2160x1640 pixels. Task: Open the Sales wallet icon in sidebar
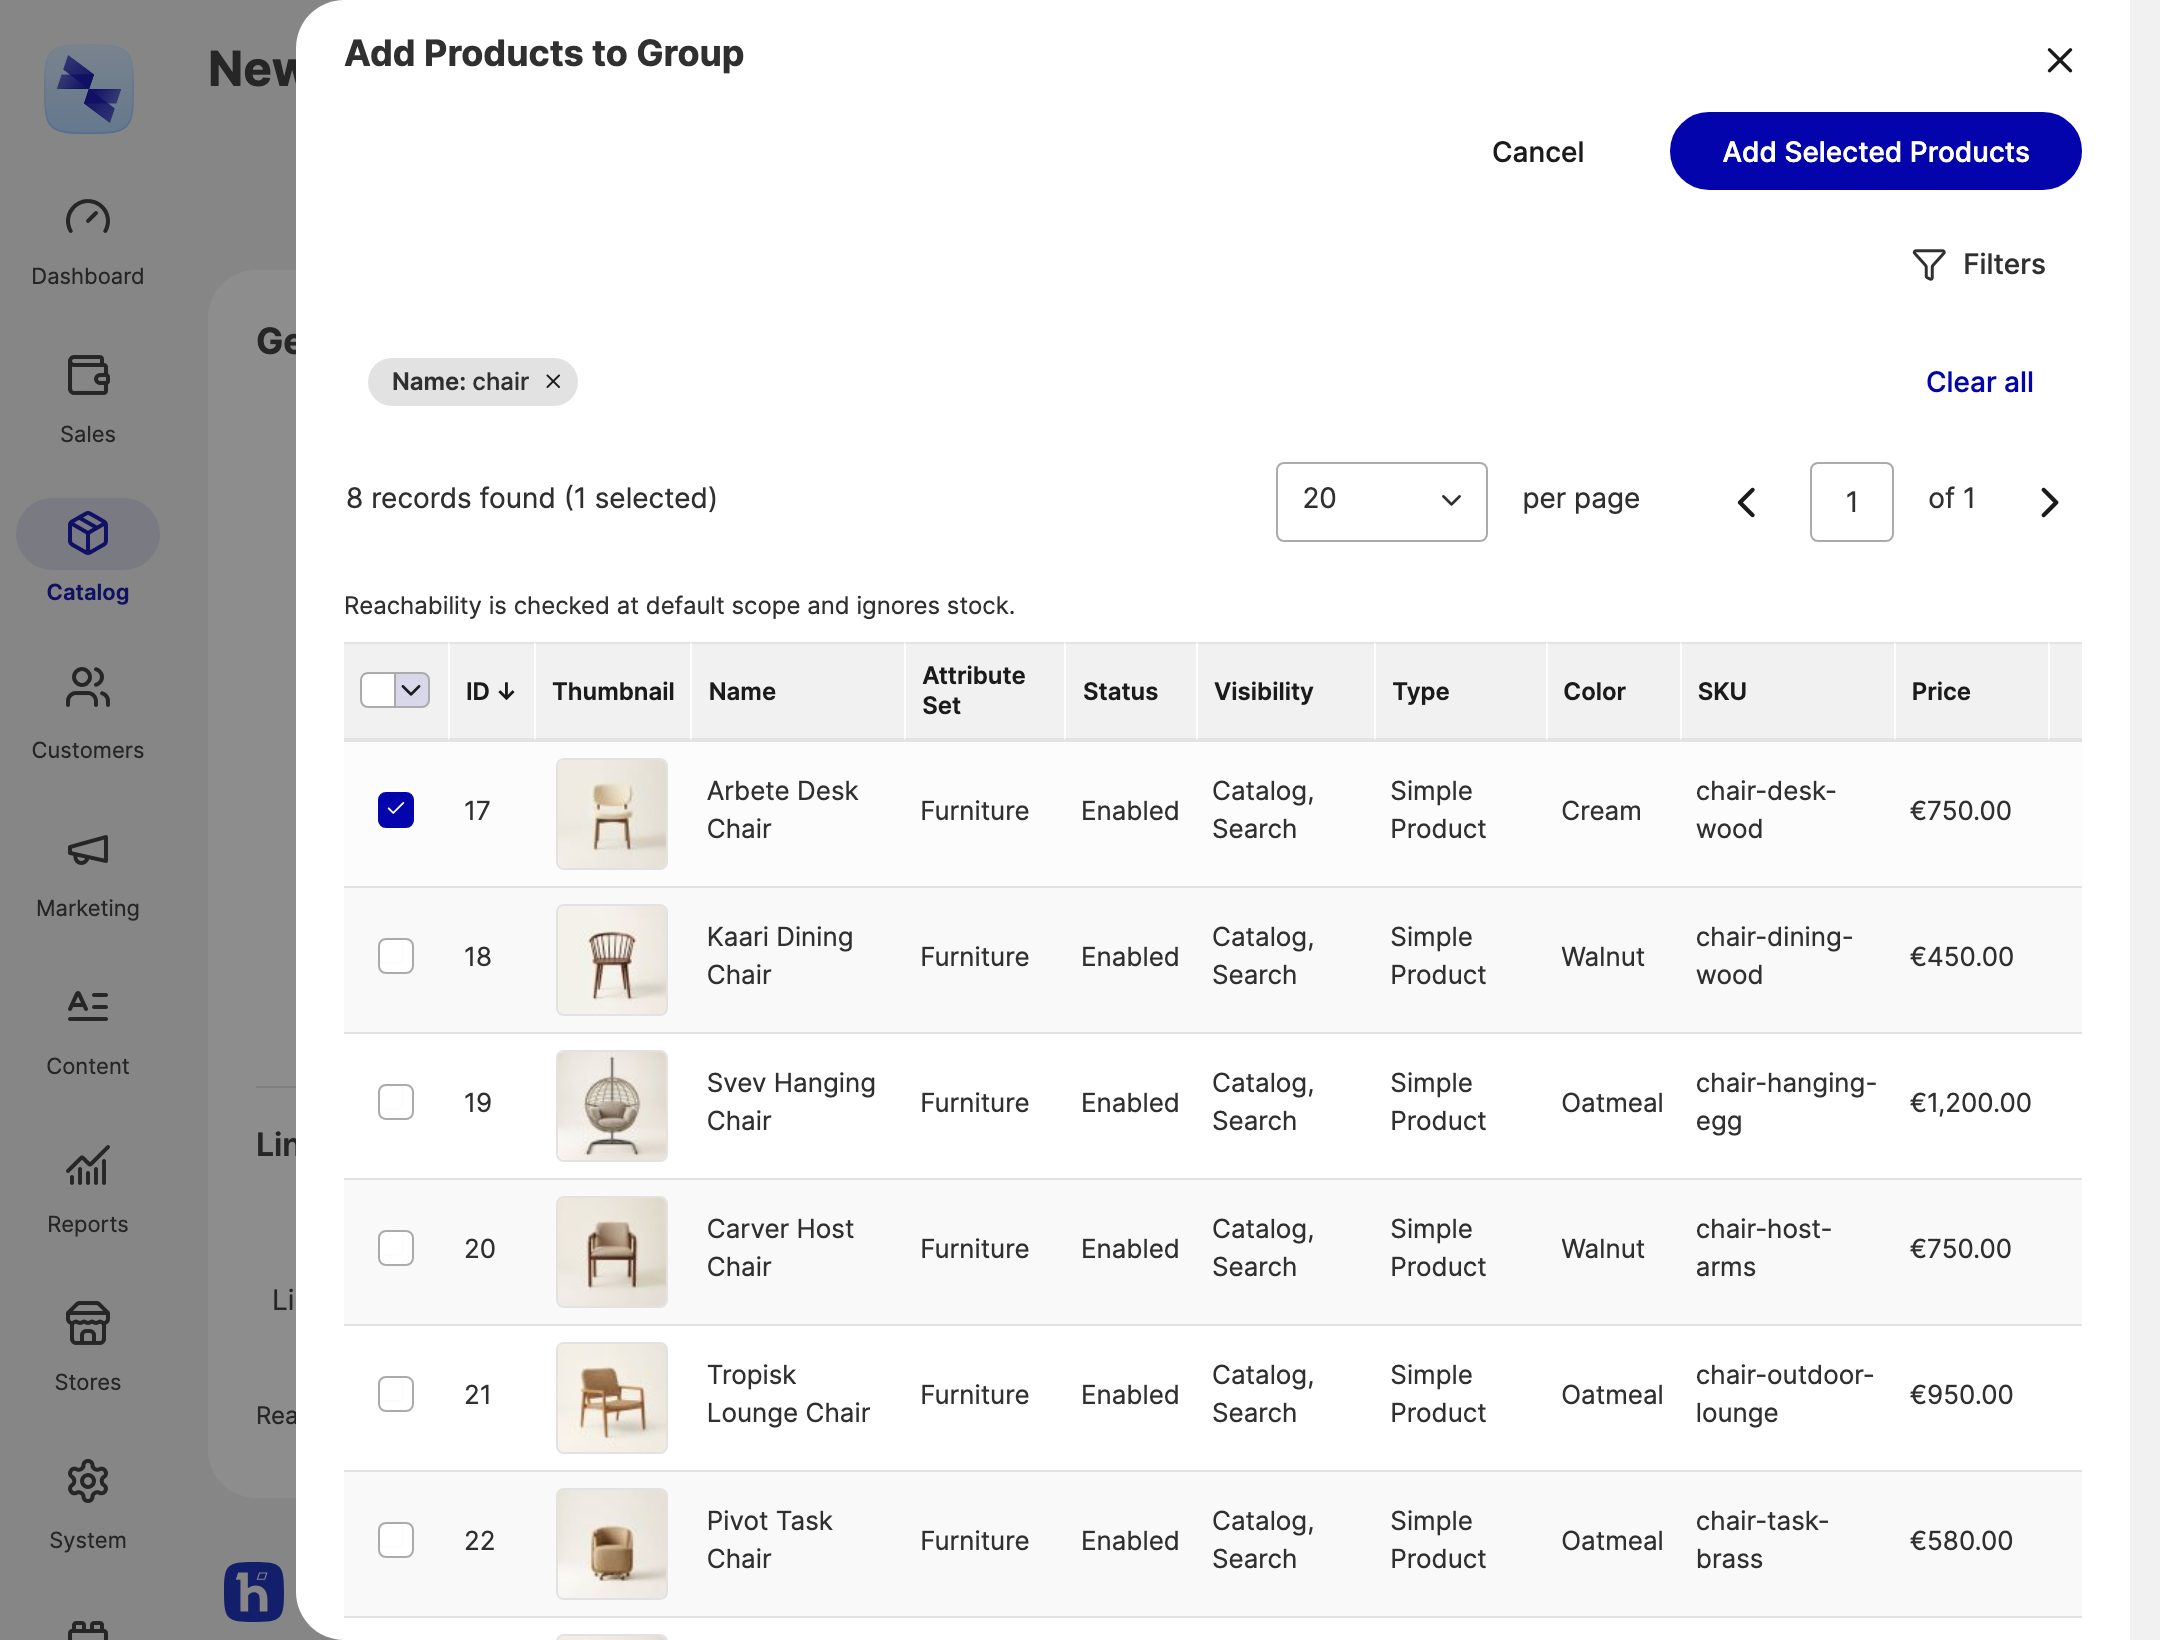pyautogui.click(x=88, y=376)
